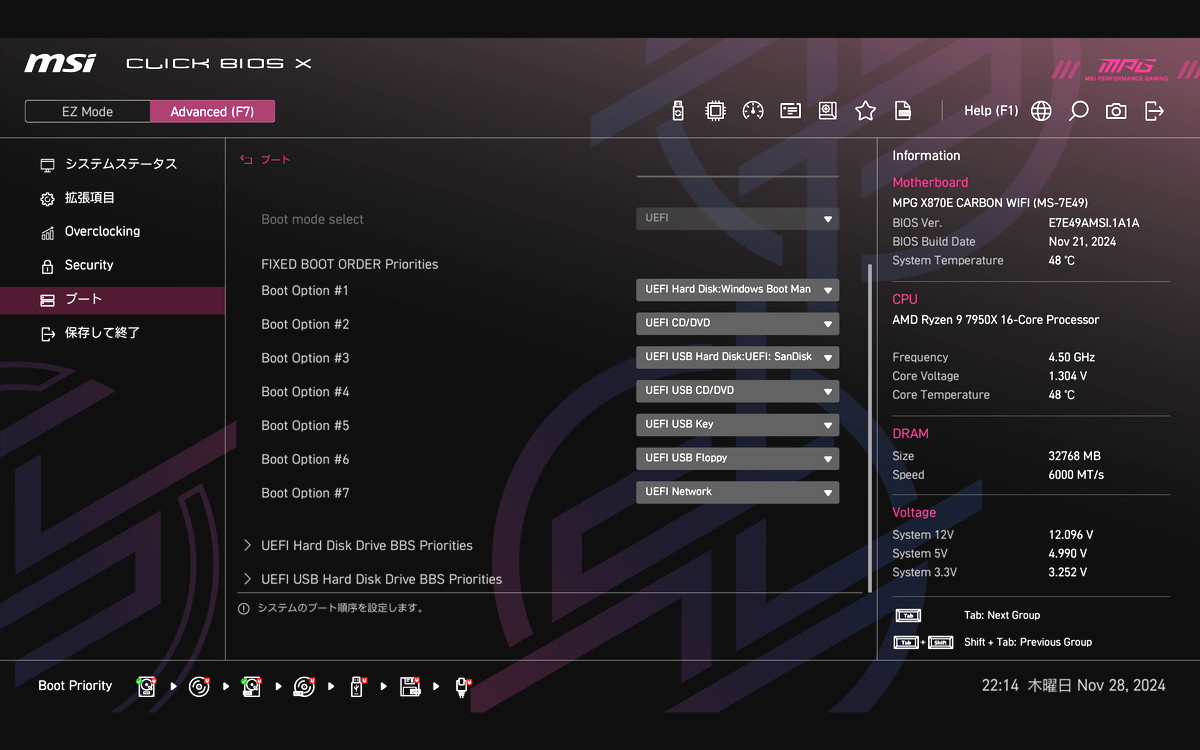Open Favorites star icon
The width and height of the screenshot is (1200, 750).
(865, 111)
